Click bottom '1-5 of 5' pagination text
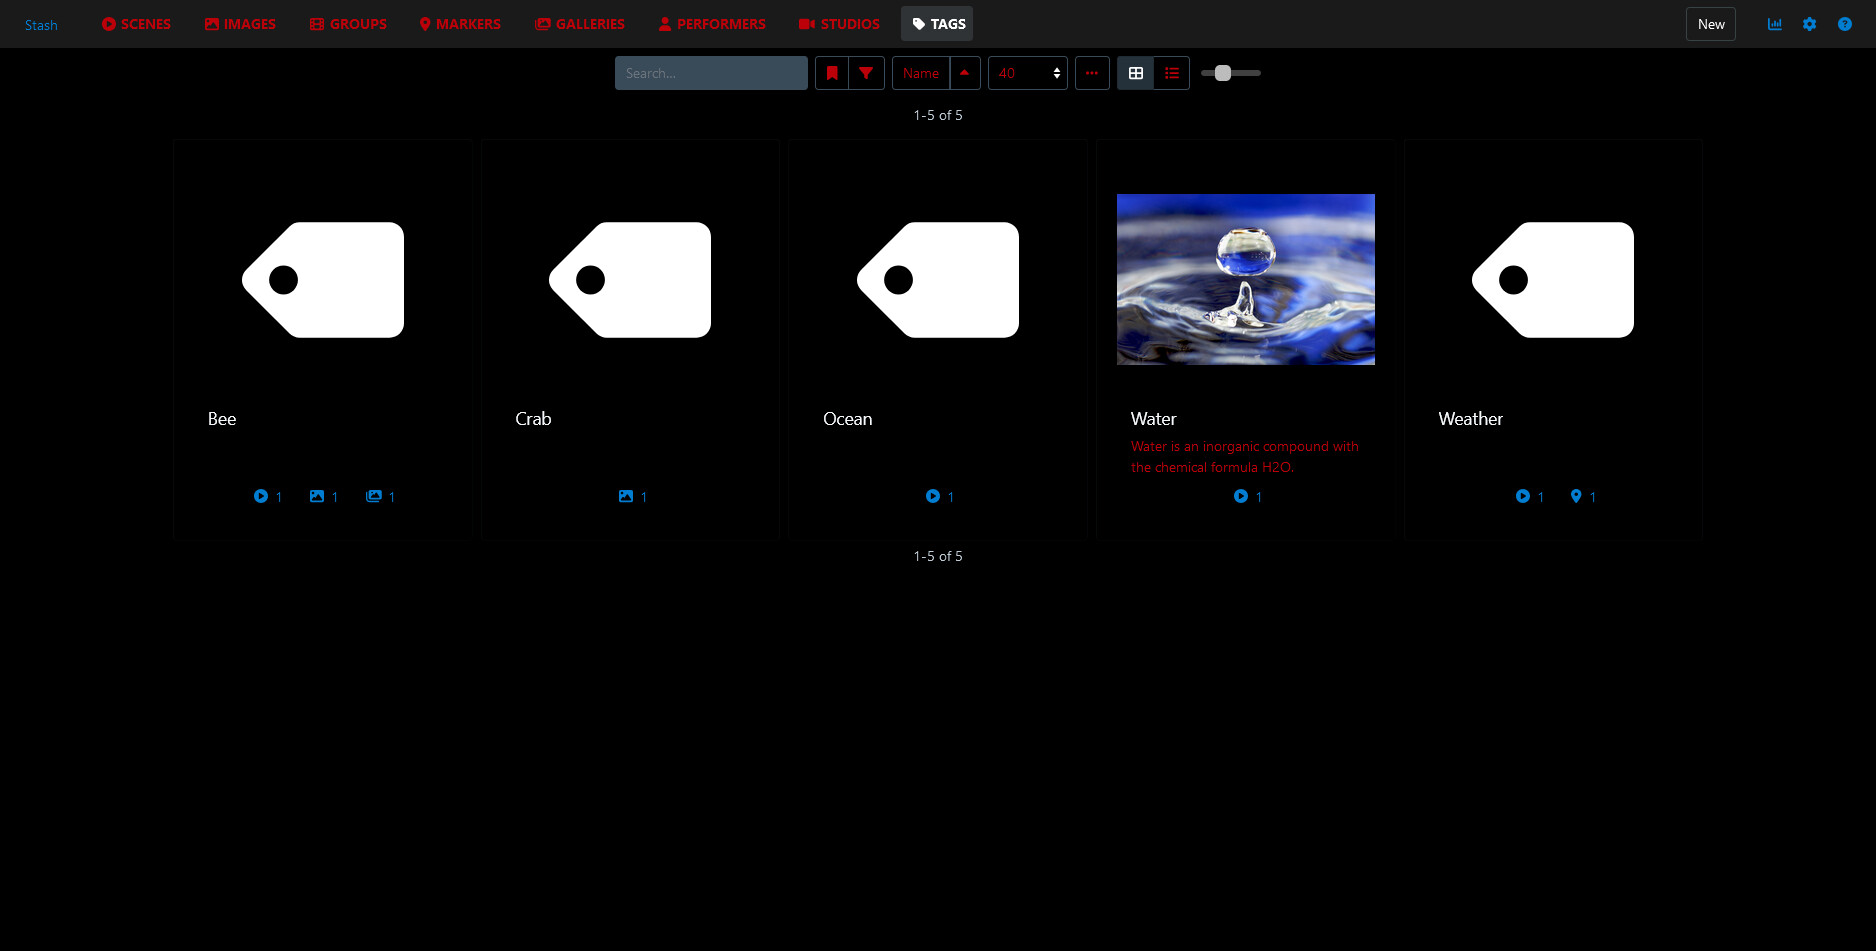Viewport: 1876px width, 951px height. click(938, 556)
